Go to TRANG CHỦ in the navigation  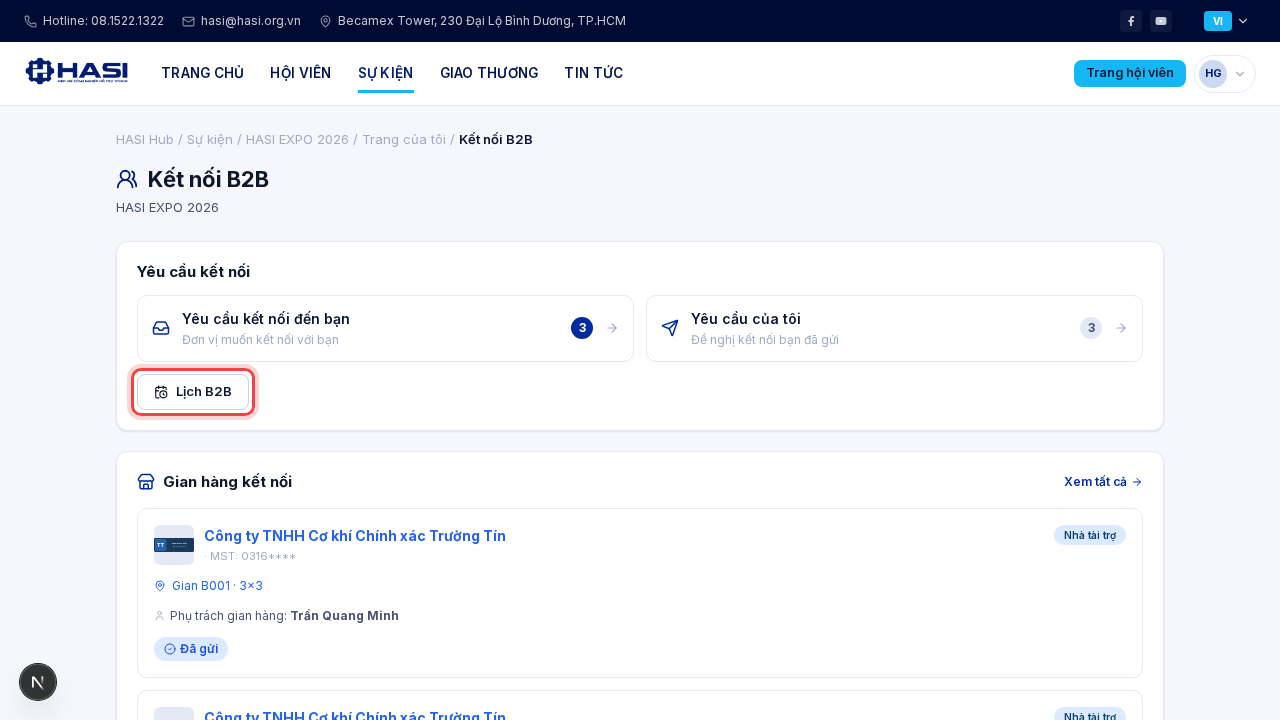pos(202,73)
